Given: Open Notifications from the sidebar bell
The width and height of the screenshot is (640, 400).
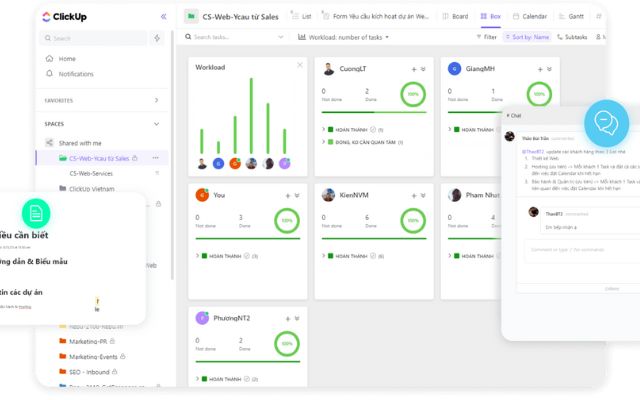Looking at the screenshot, I should pyautogui.click(x=76, y=74).
